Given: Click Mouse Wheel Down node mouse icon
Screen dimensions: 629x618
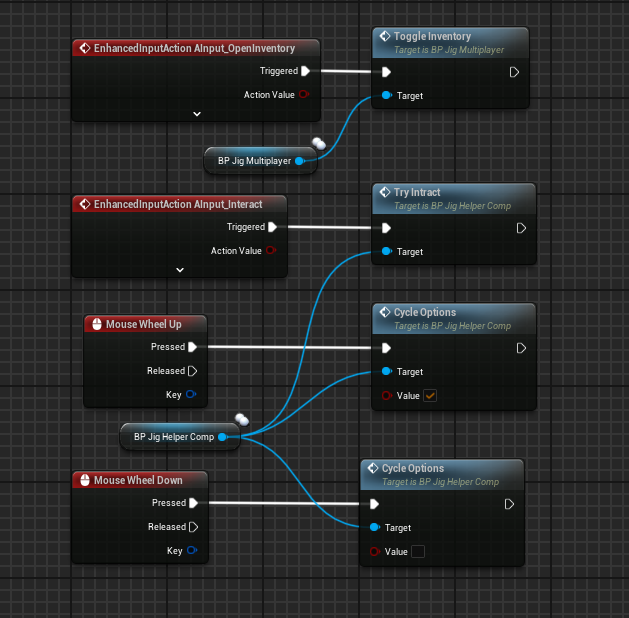Looking at the screenshot, I should click(85, 480).
